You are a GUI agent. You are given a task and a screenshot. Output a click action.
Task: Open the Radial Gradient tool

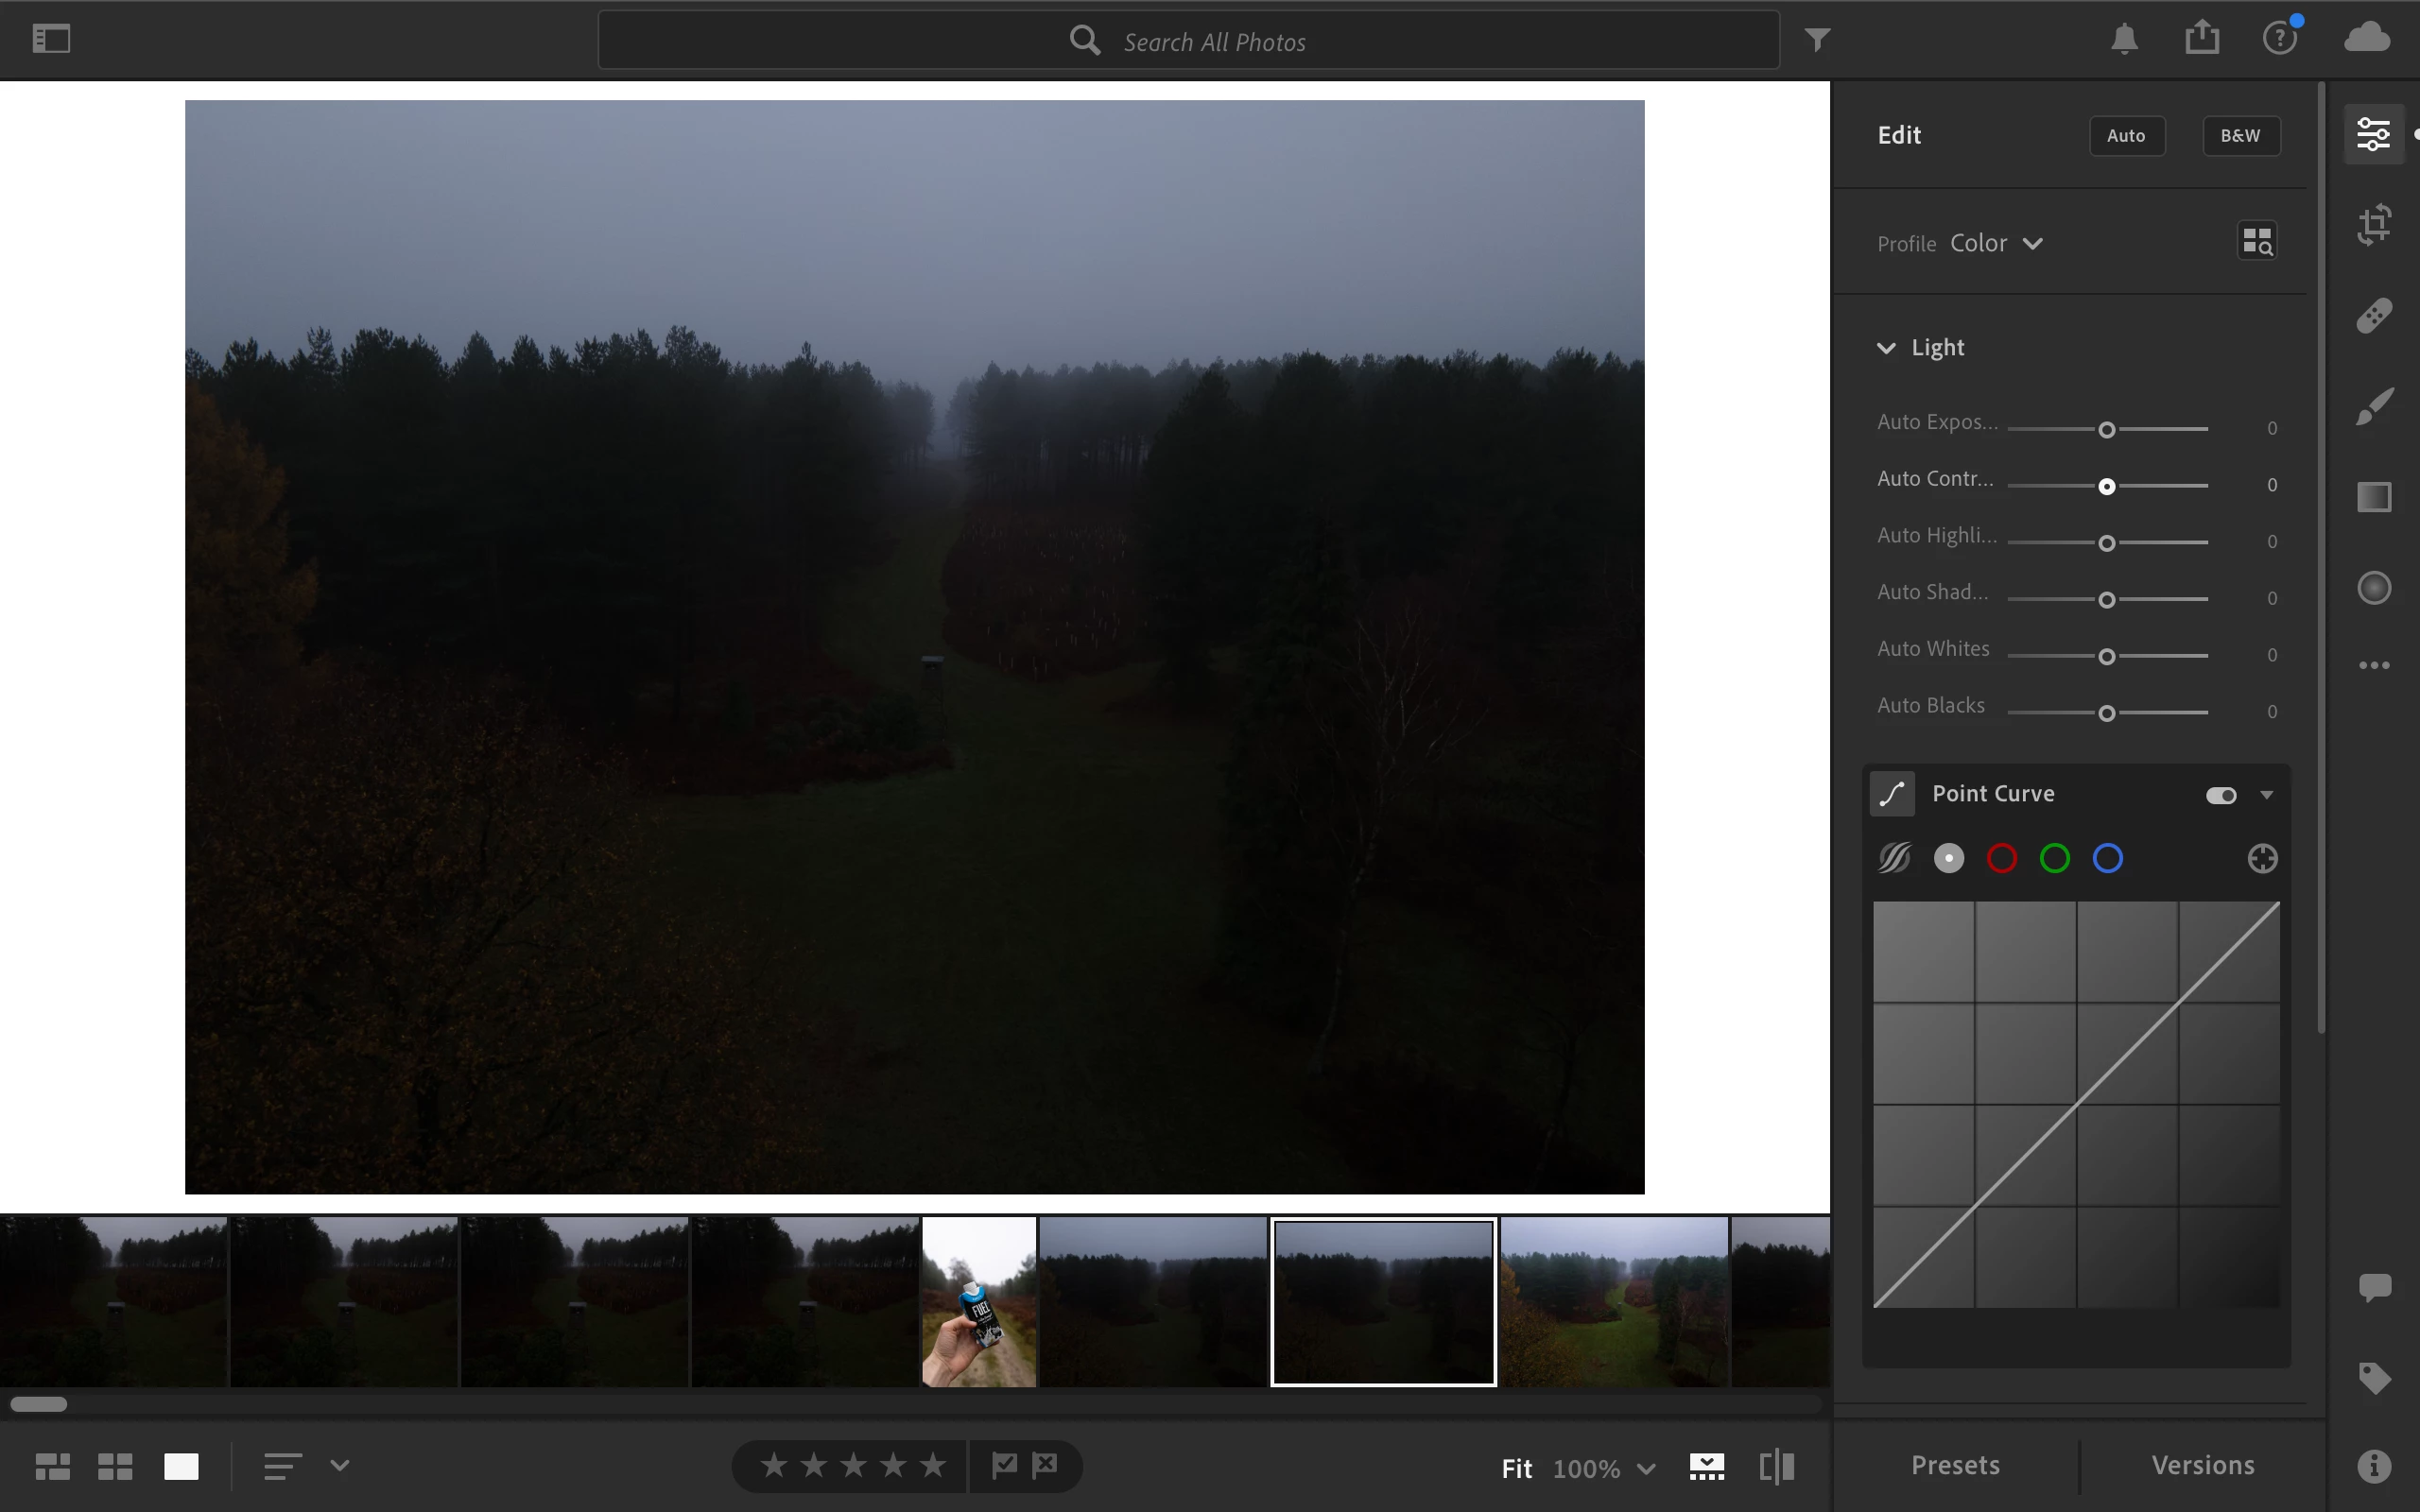pyautogui.click(x=2373, y=588)
